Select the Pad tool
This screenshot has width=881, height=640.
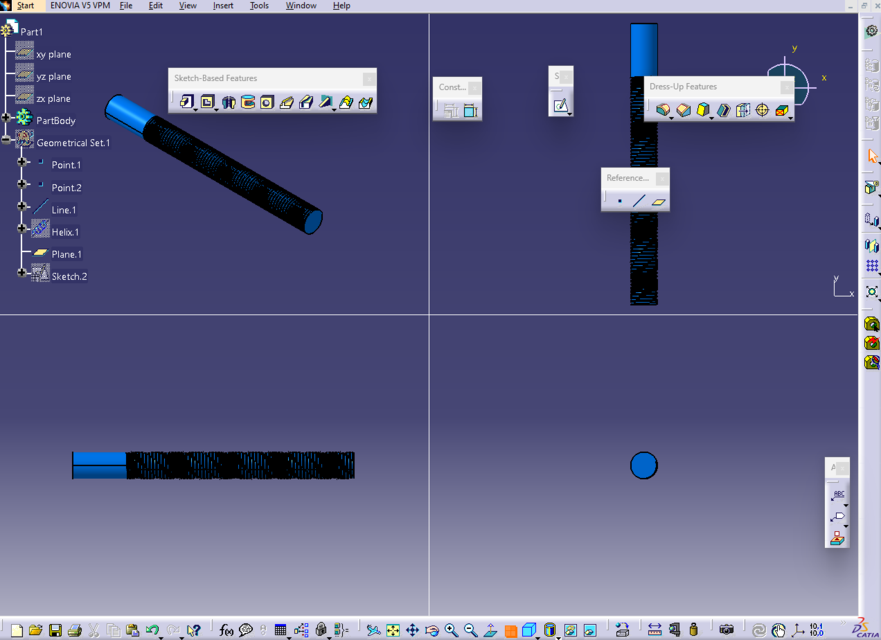pyautogui.click(x=188, y=102)
